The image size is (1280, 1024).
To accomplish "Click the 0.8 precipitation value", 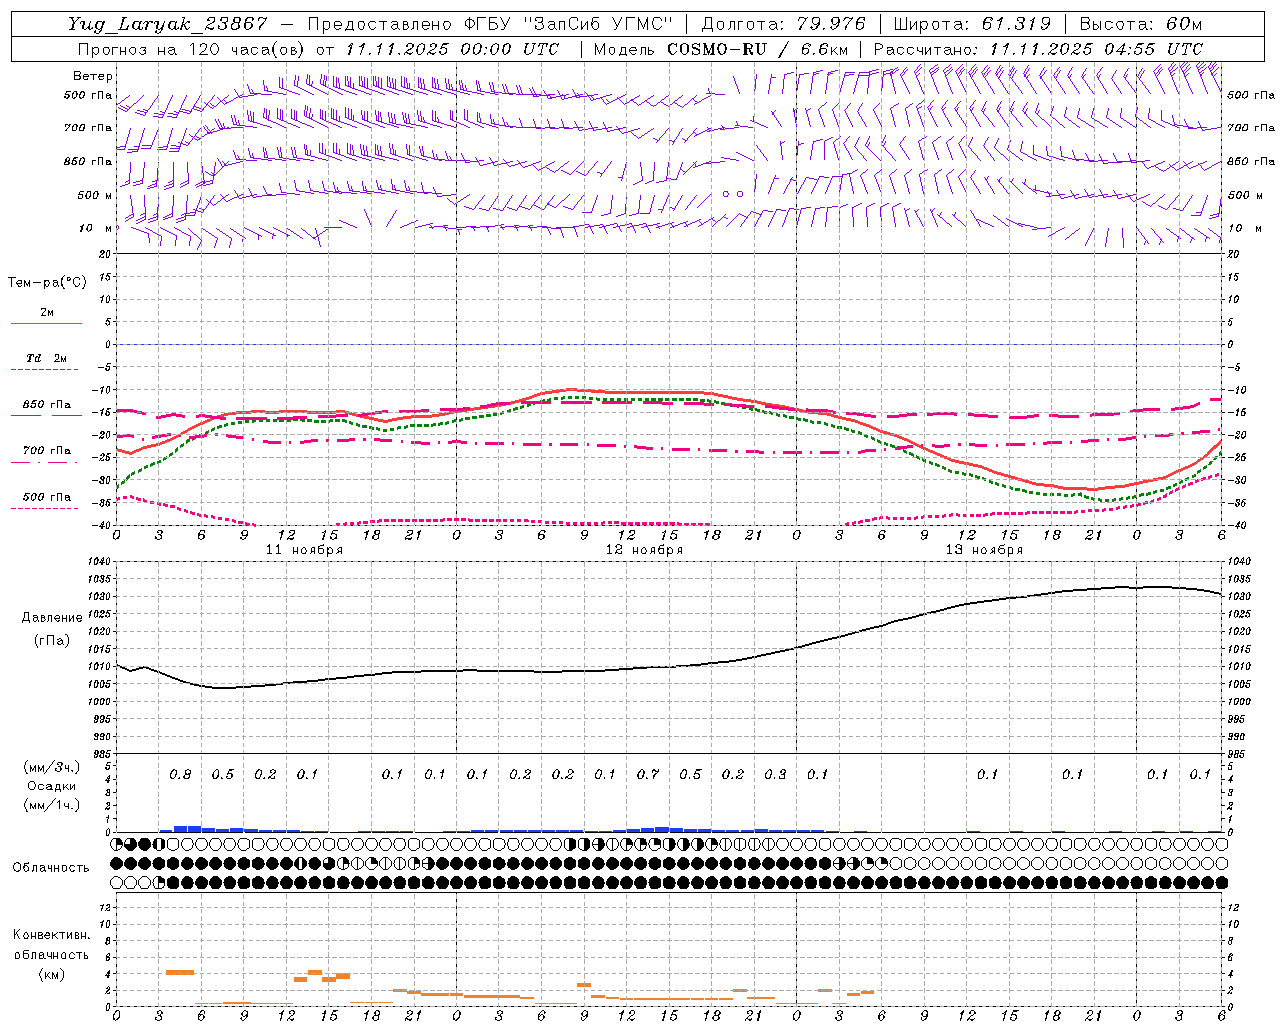I will tap(180, 775).
